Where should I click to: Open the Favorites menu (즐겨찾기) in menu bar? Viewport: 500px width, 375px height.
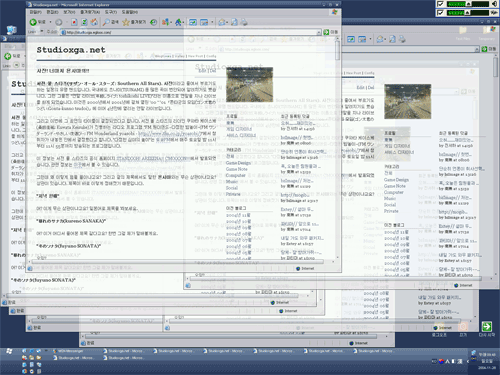click(90, 12)
